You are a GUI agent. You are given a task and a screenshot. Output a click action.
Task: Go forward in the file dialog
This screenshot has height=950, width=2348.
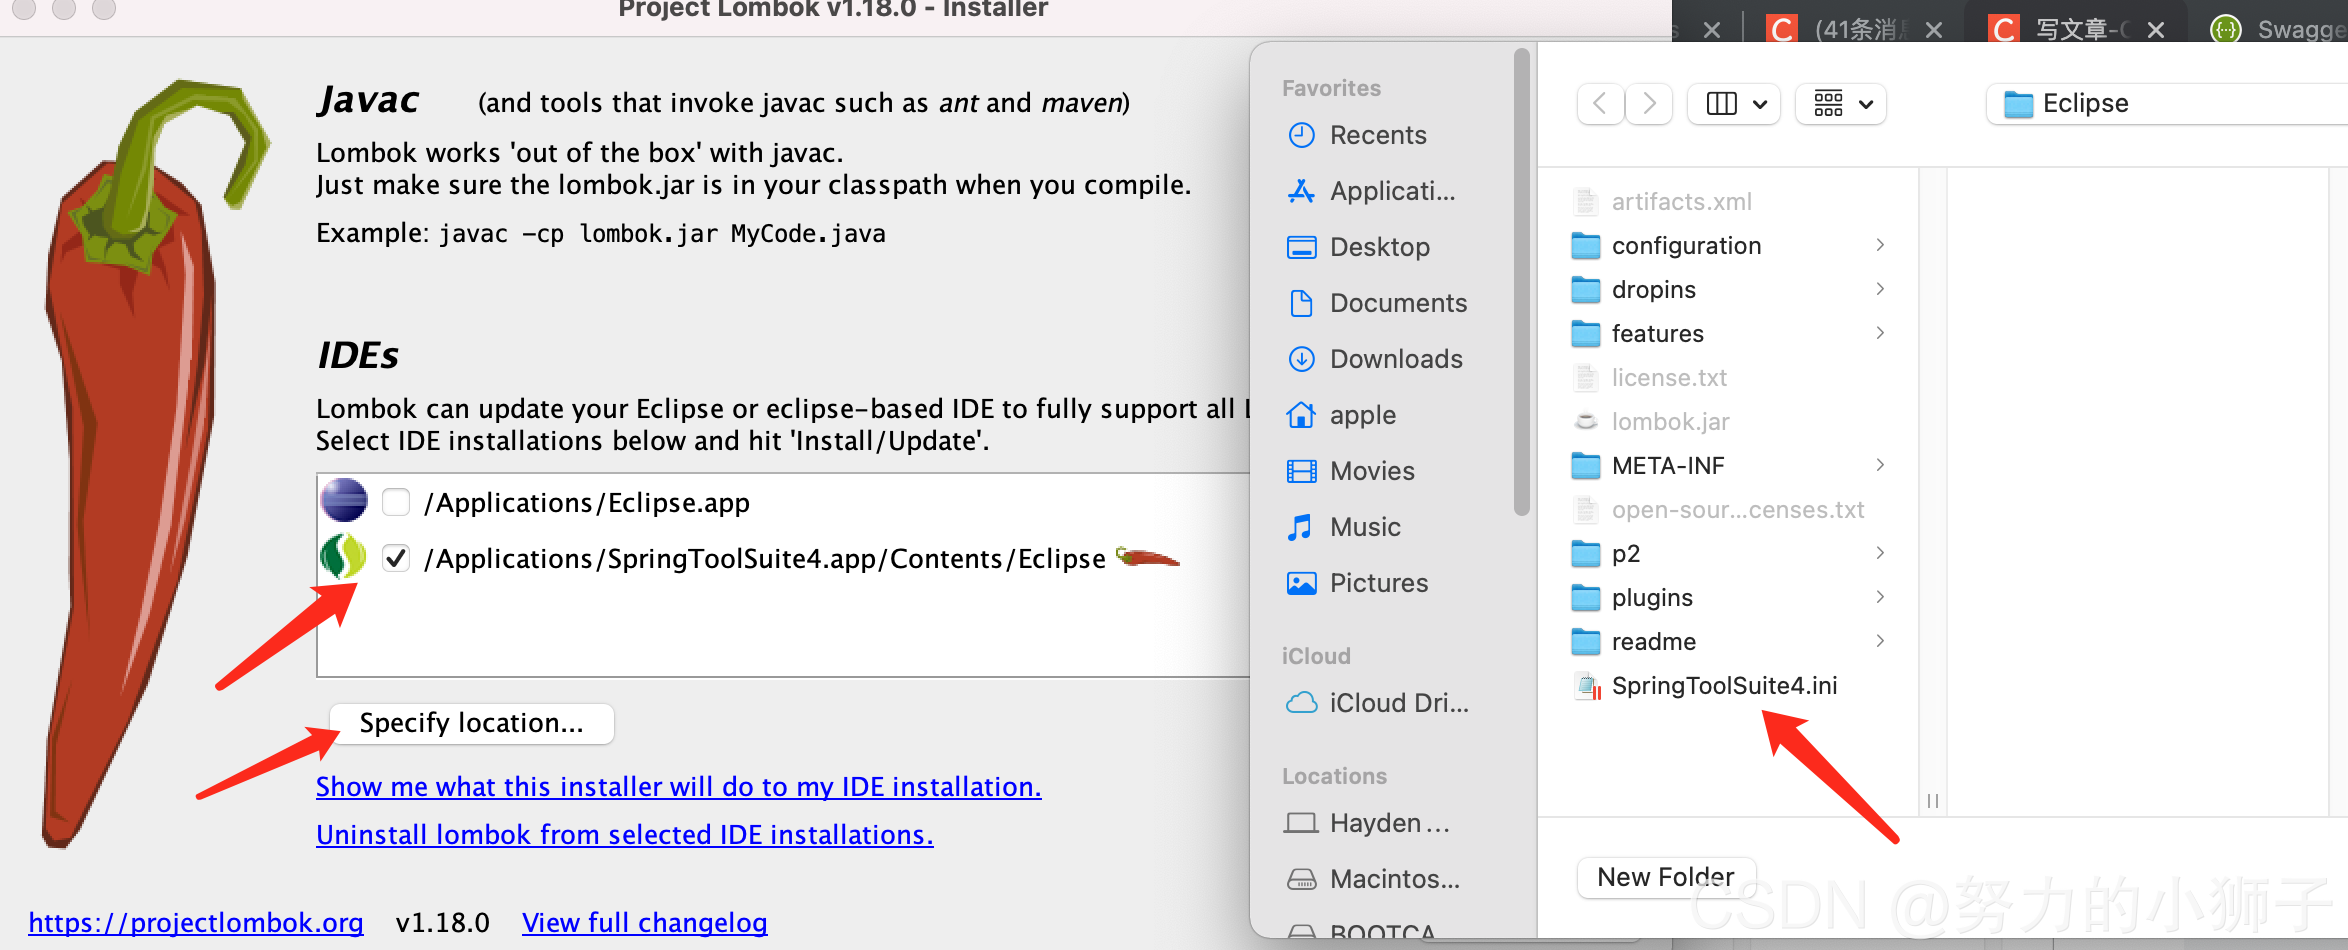pos(1649,104)
